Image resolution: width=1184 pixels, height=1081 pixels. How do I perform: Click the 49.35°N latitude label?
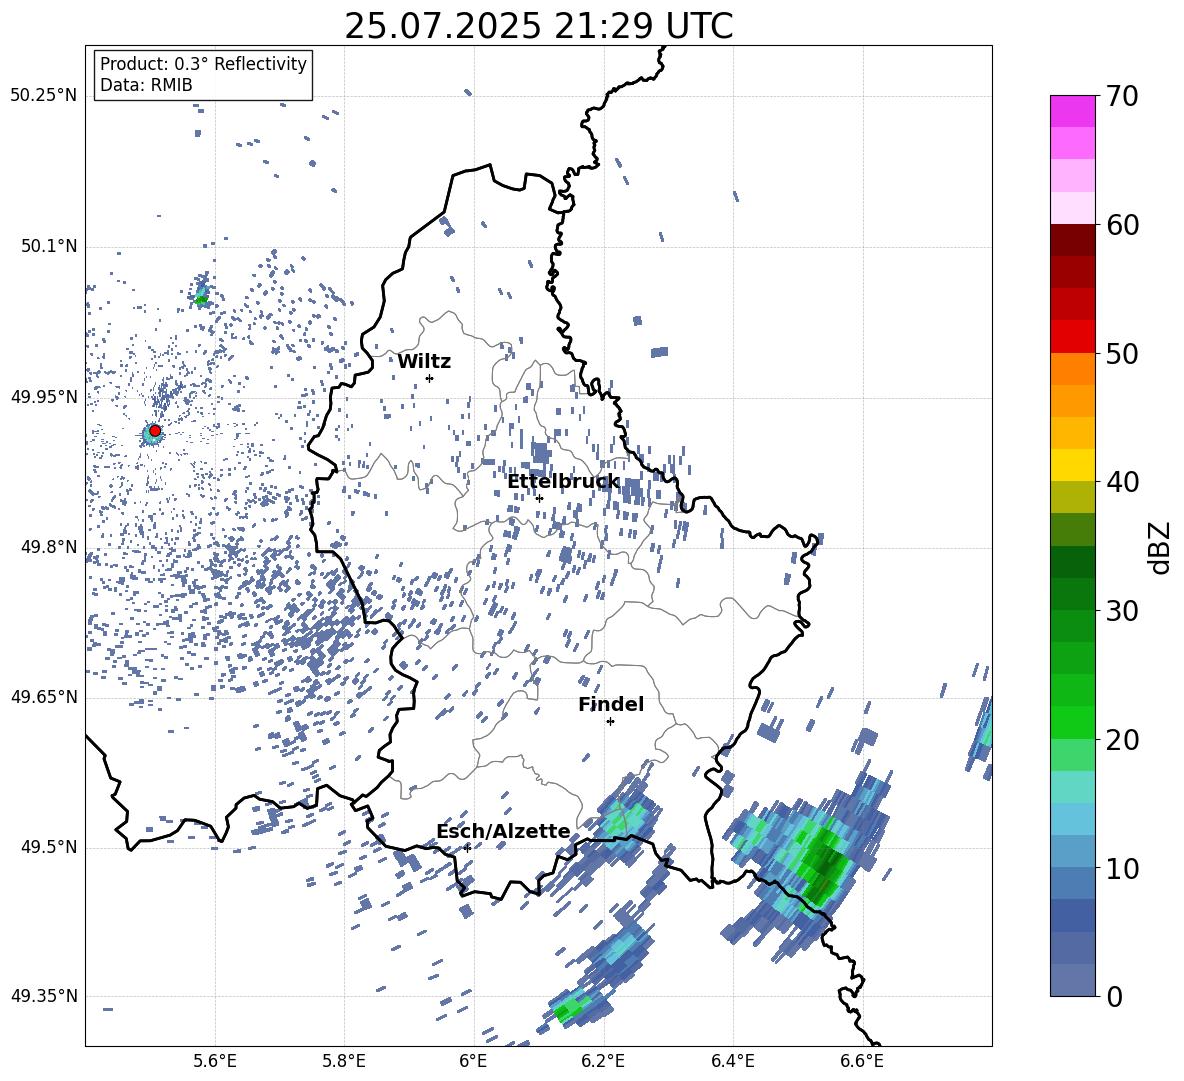click(x=43, y=996)
